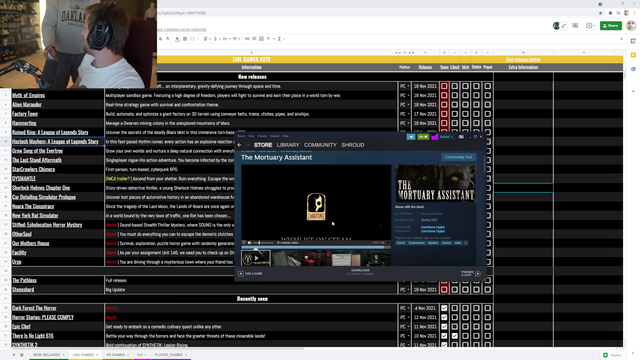This screenshot has width=640, height=360.
Task: Click the fill color paint bucket icon
Action: 177,39
